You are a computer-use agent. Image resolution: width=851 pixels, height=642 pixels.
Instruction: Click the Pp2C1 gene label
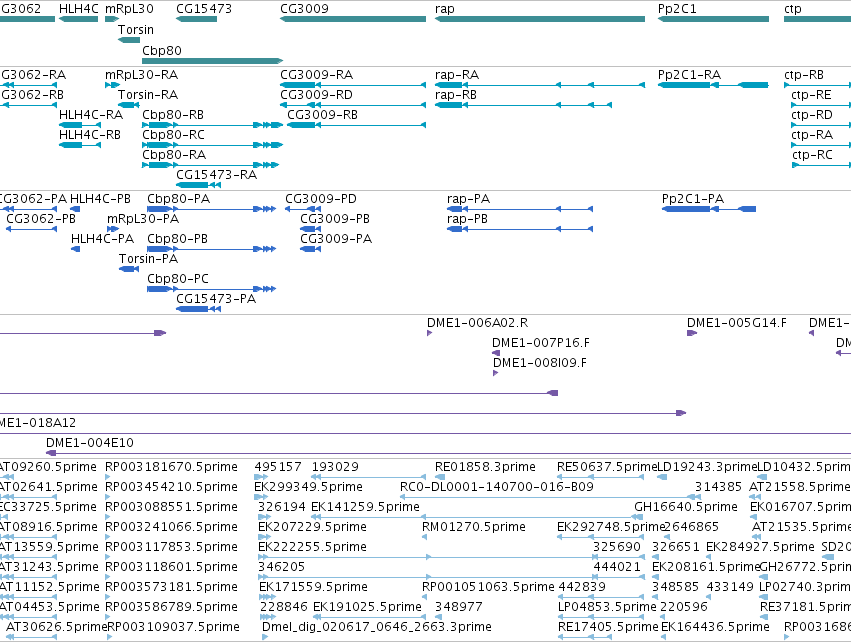pos(677,9)
